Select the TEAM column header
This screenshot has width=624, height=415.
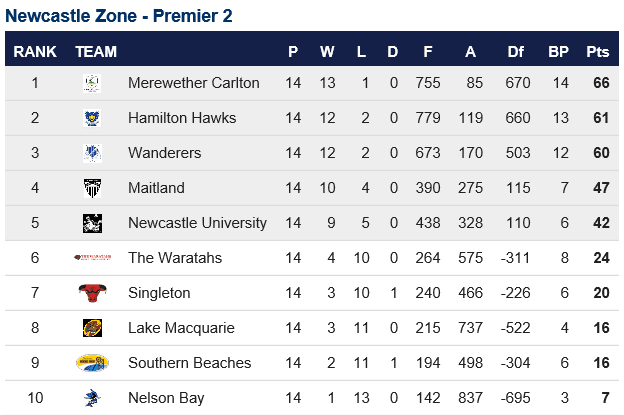[96, 52]
